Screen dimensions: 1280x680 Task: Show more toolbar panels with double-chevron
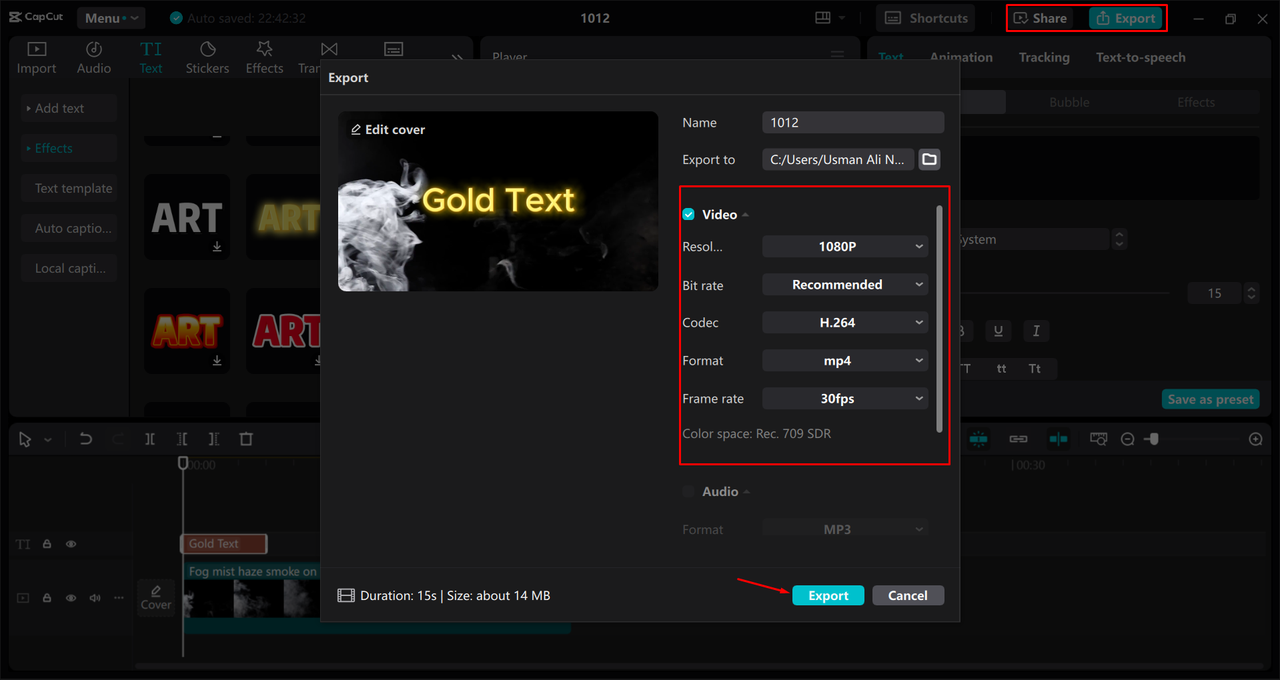pyautogui.click(x=457, y=58)
